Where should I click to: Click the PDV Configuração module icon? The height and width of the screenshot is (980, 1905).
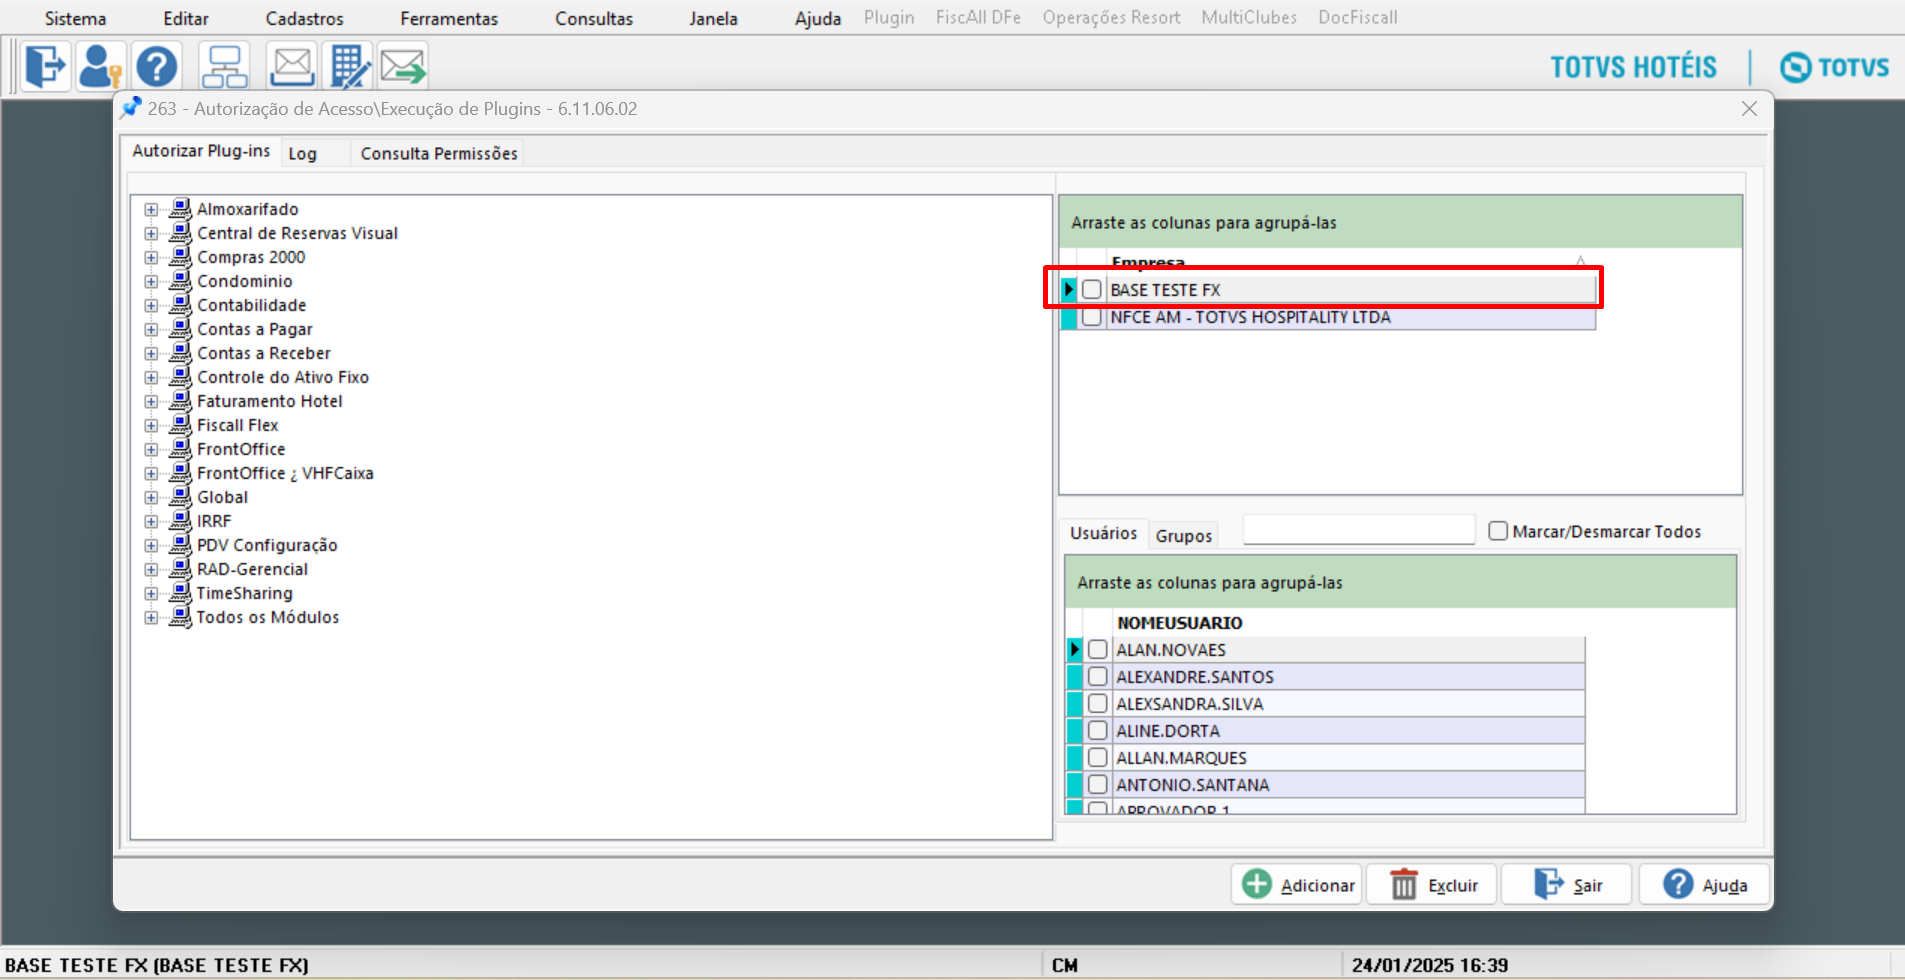[x=180, y=545]
